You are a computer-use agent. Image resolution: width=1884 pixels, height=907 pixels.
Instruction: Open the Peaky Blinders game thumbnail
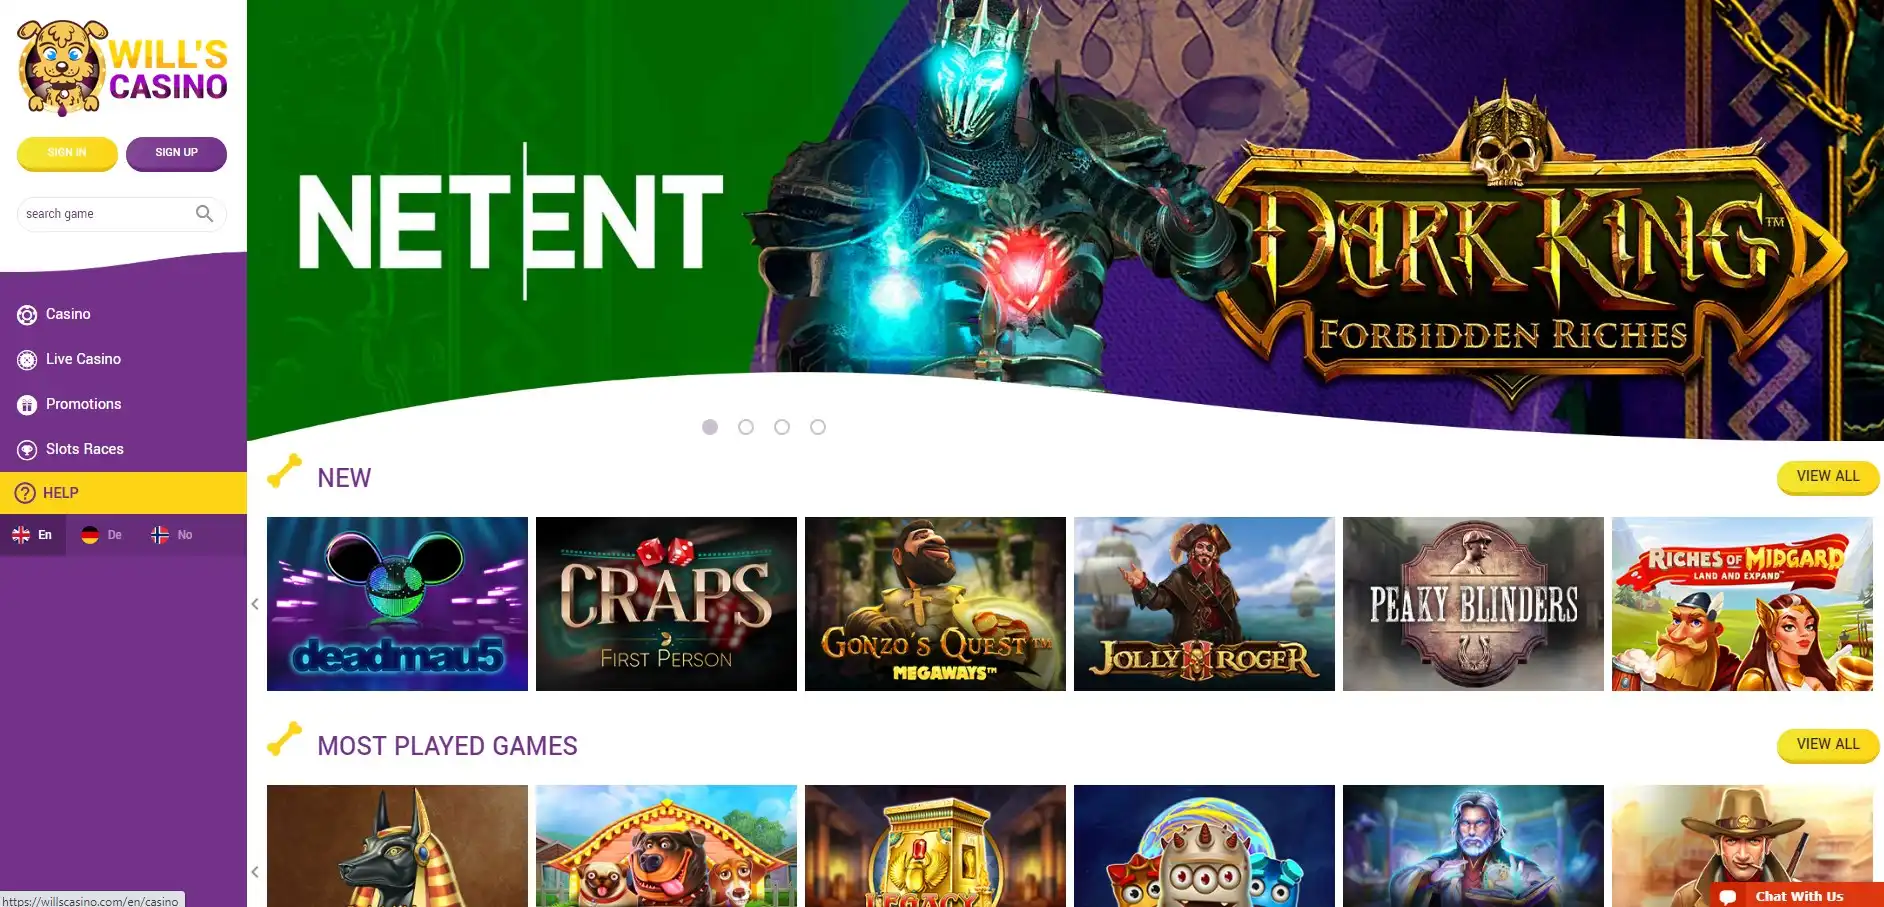tap(1473, 604)
